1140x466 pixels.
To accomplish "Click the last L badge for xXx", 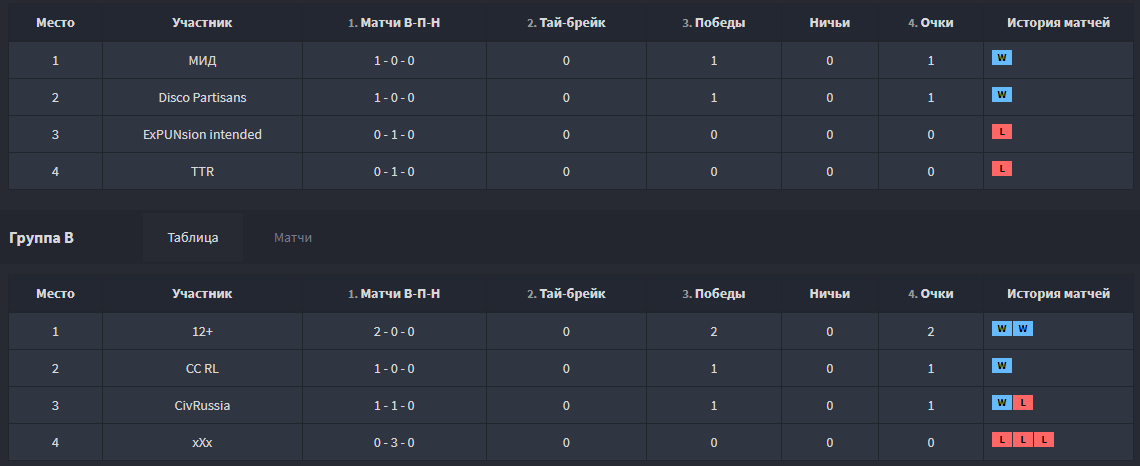I will click(1043, 439).
